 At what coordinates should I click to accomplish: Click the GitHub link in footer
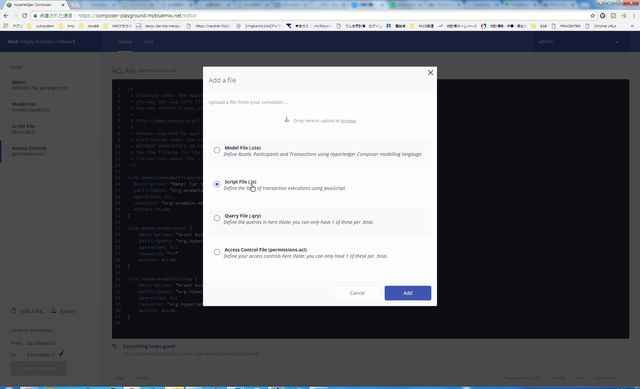tap(142, 378)
